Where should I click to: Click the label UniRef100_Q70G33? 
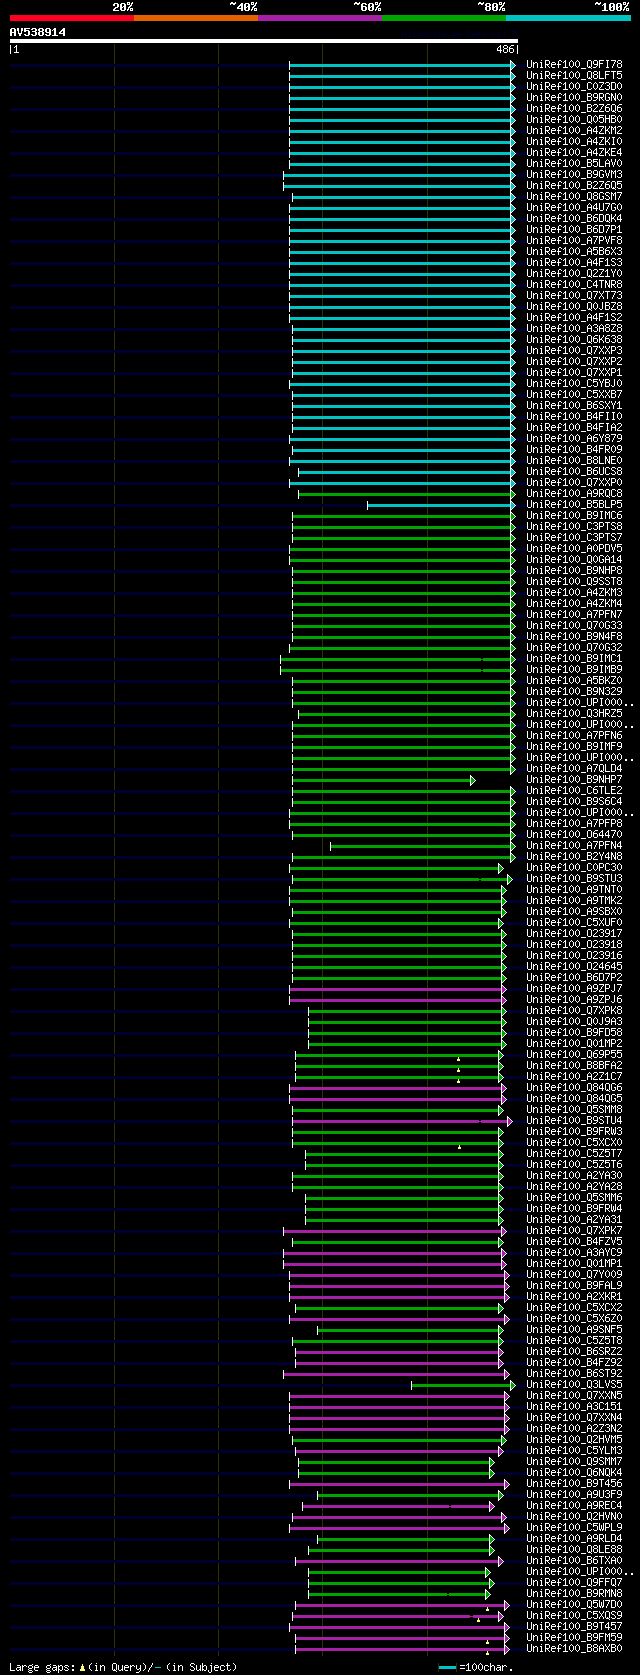574,626
